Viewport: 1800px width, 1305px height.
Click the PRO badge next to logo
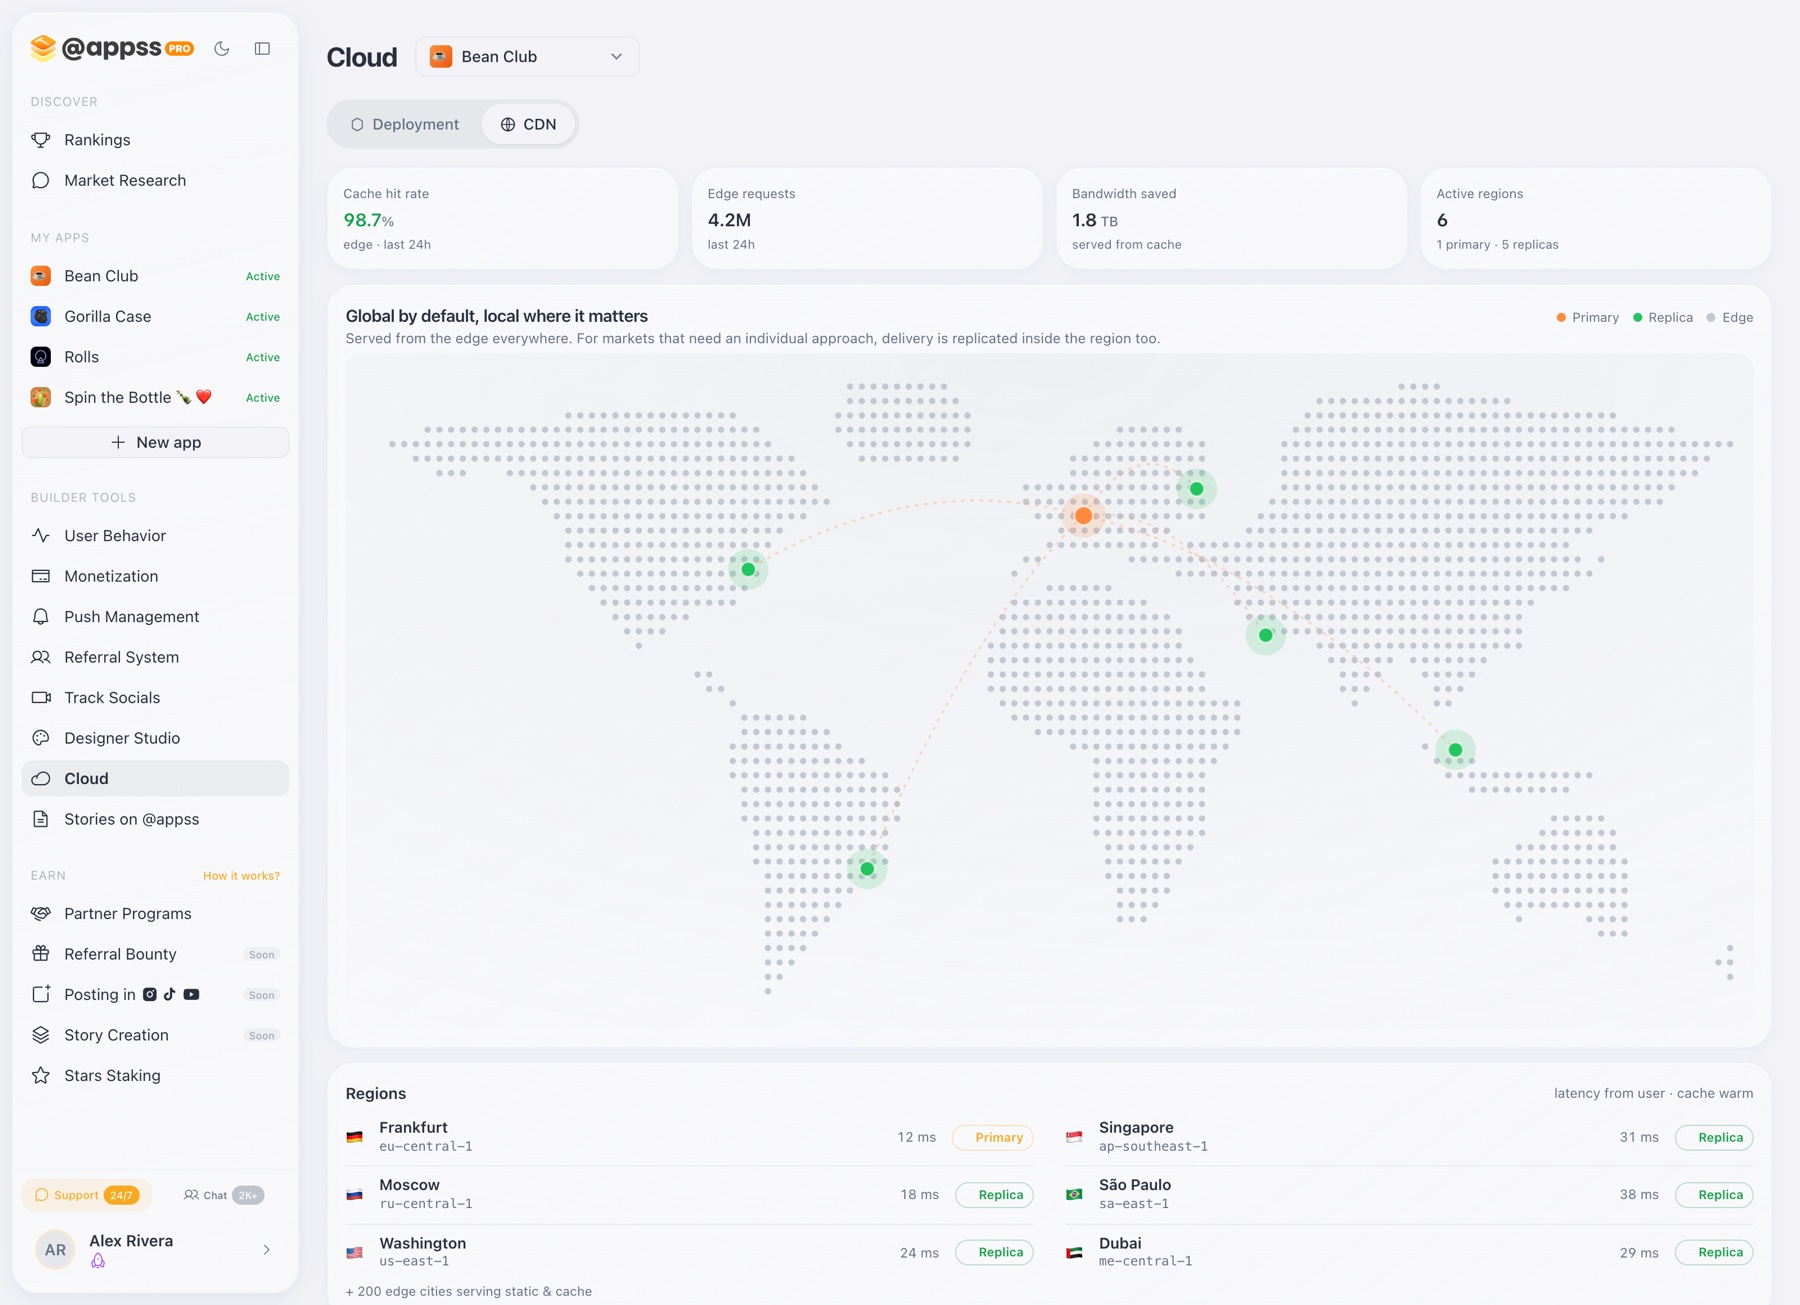[x=180, y=48]
